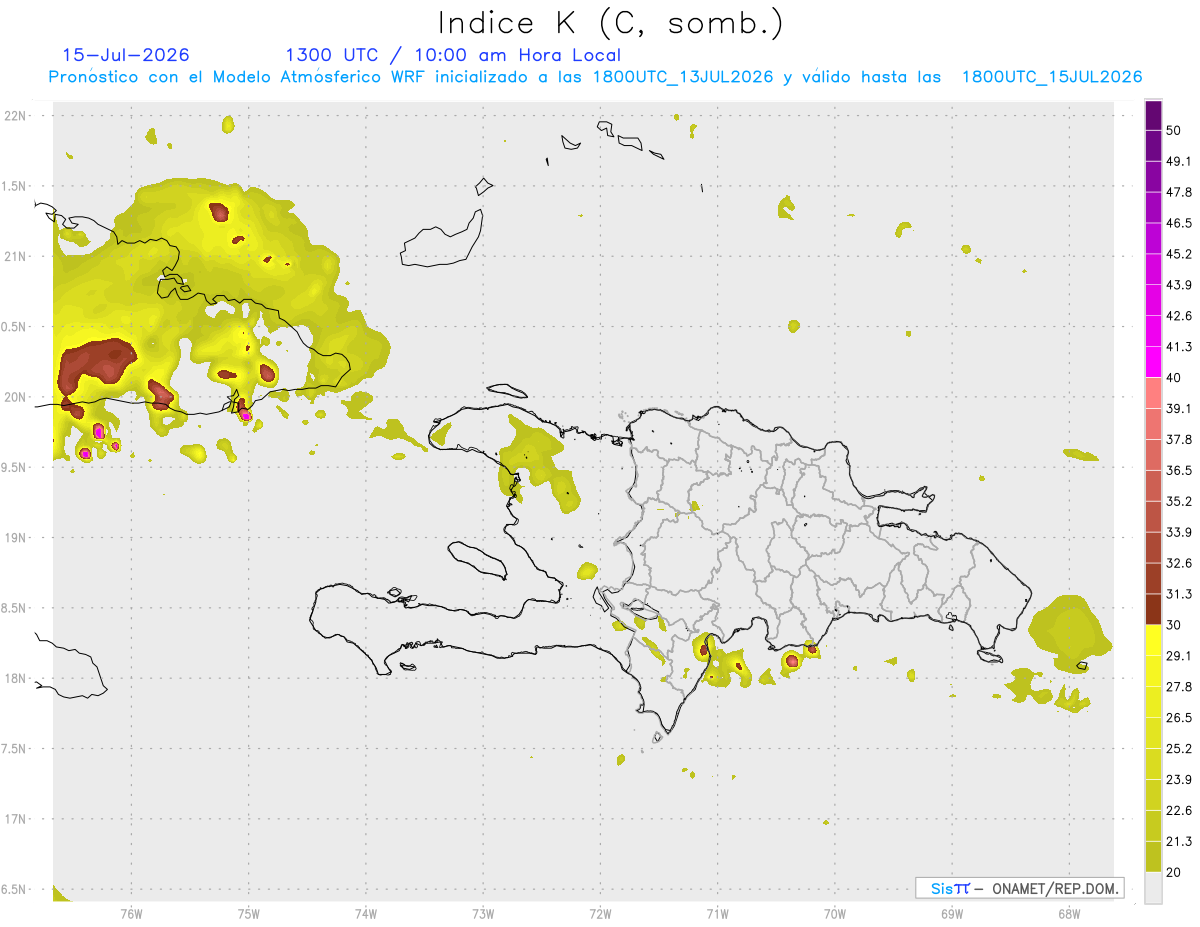Click the "20" color scale value

pos(1174,873)
